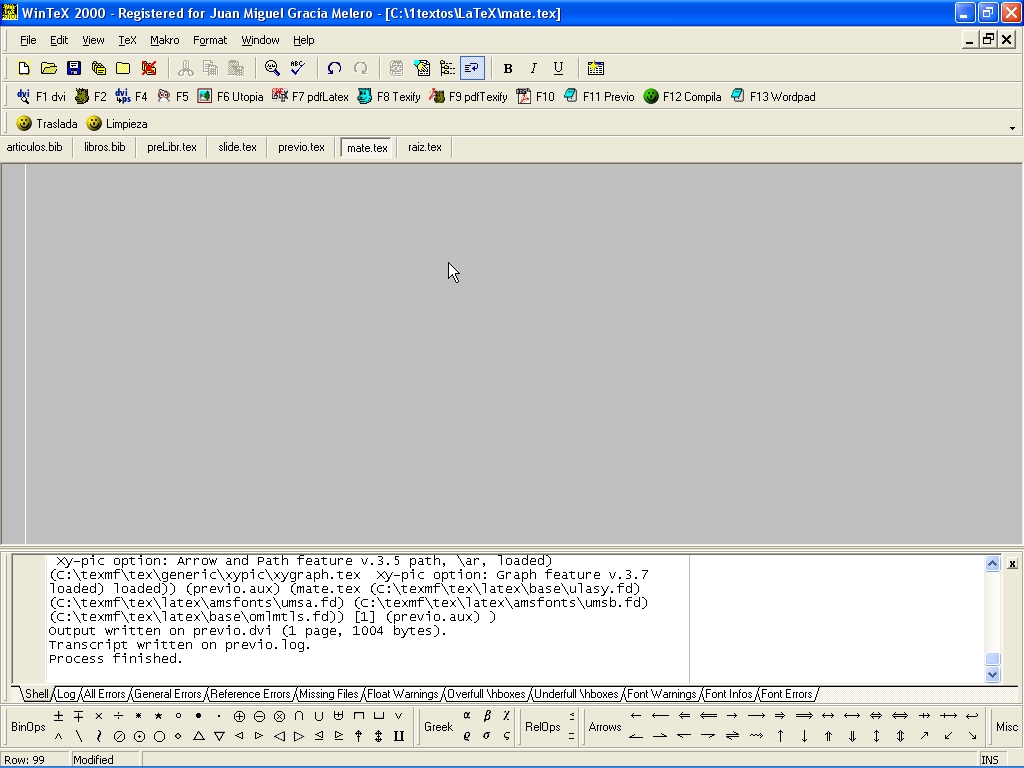Run the ABC spell check icon
Viewport: 1024px width, 768px height.
coord(298,68)
